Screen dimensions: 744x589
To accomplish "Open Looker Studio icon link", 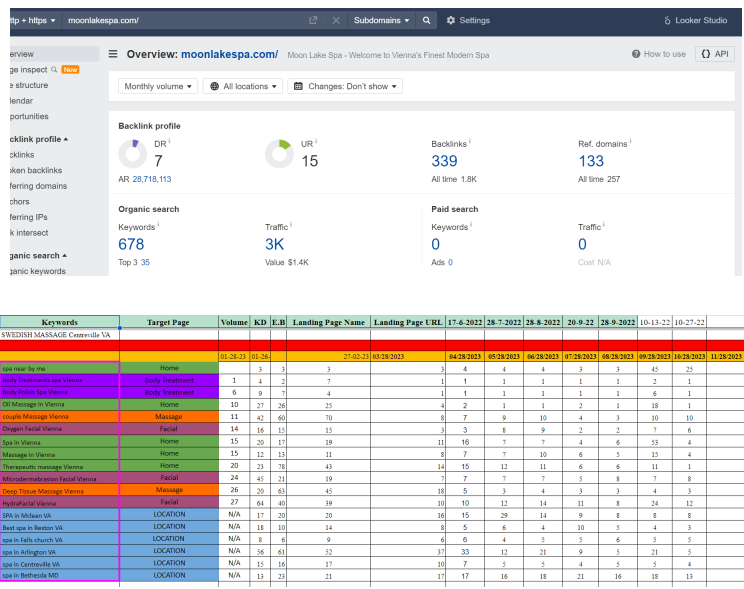I will [667, 20].
